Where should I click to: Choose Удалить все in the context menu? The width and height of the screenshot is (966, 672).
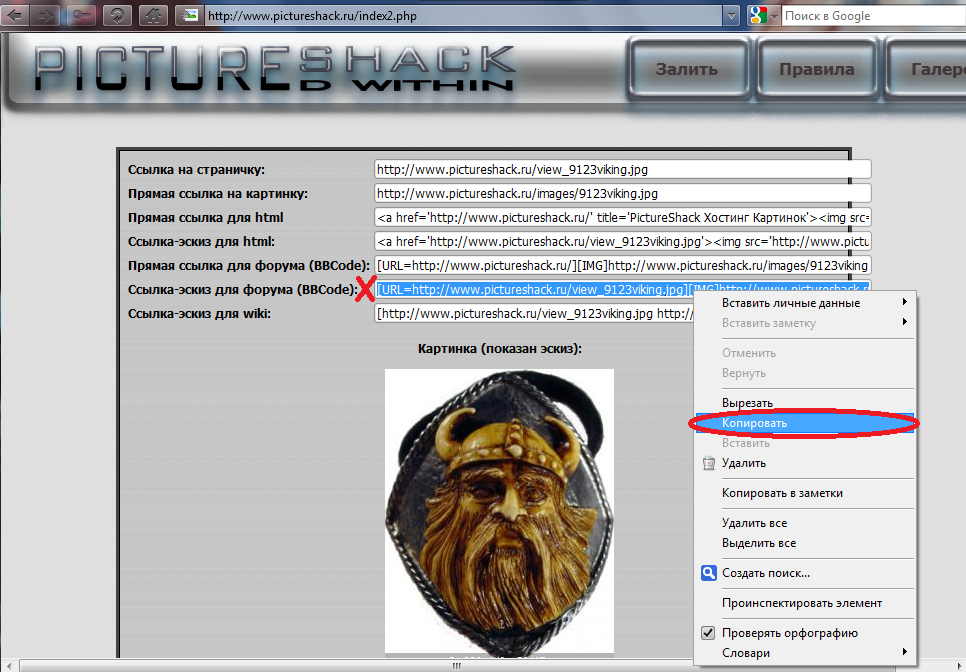805,523
